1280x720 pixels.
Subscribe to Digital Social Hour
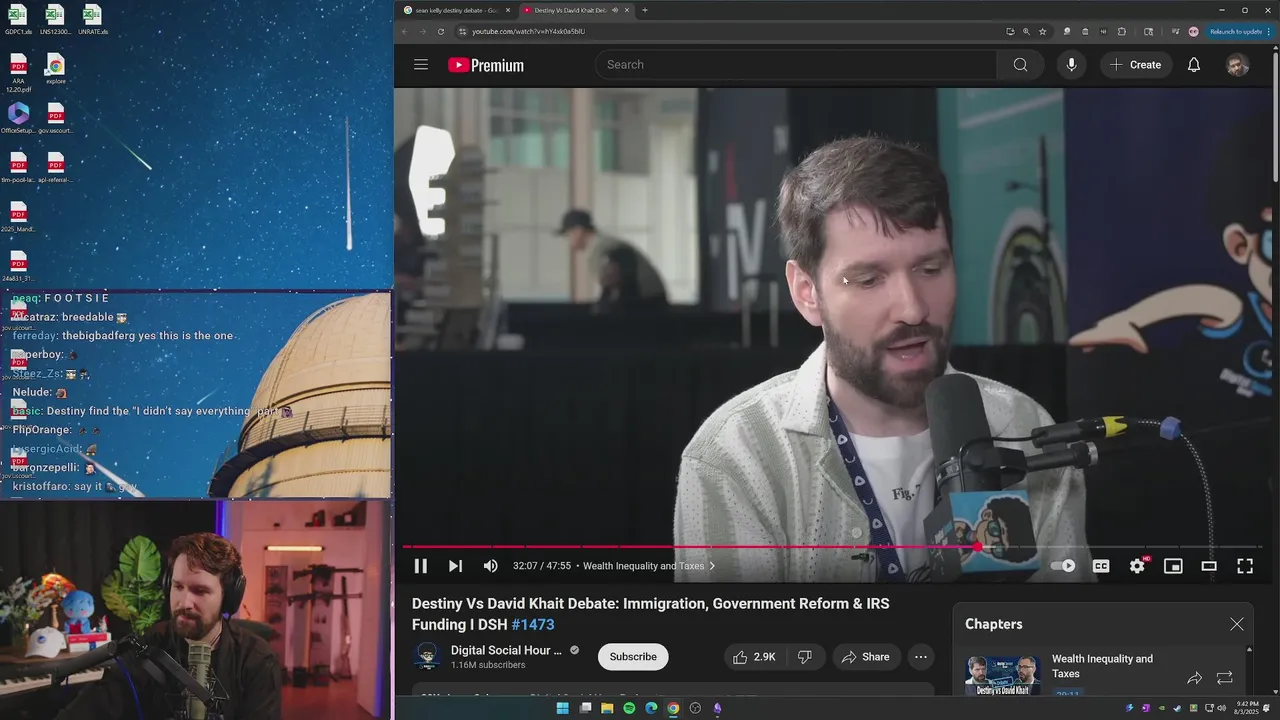[x=633, y=657]
